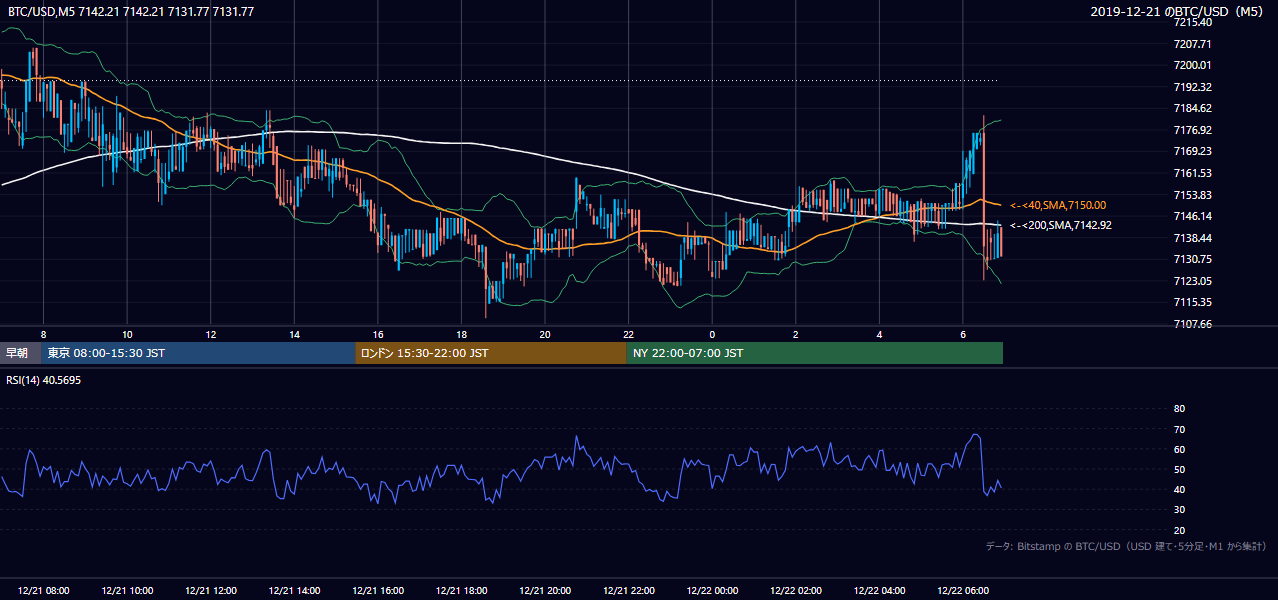Click the 12/22 04:00 date axis label
The height and width of the screenshot is (600, 1278).
(x=879, y=591)
